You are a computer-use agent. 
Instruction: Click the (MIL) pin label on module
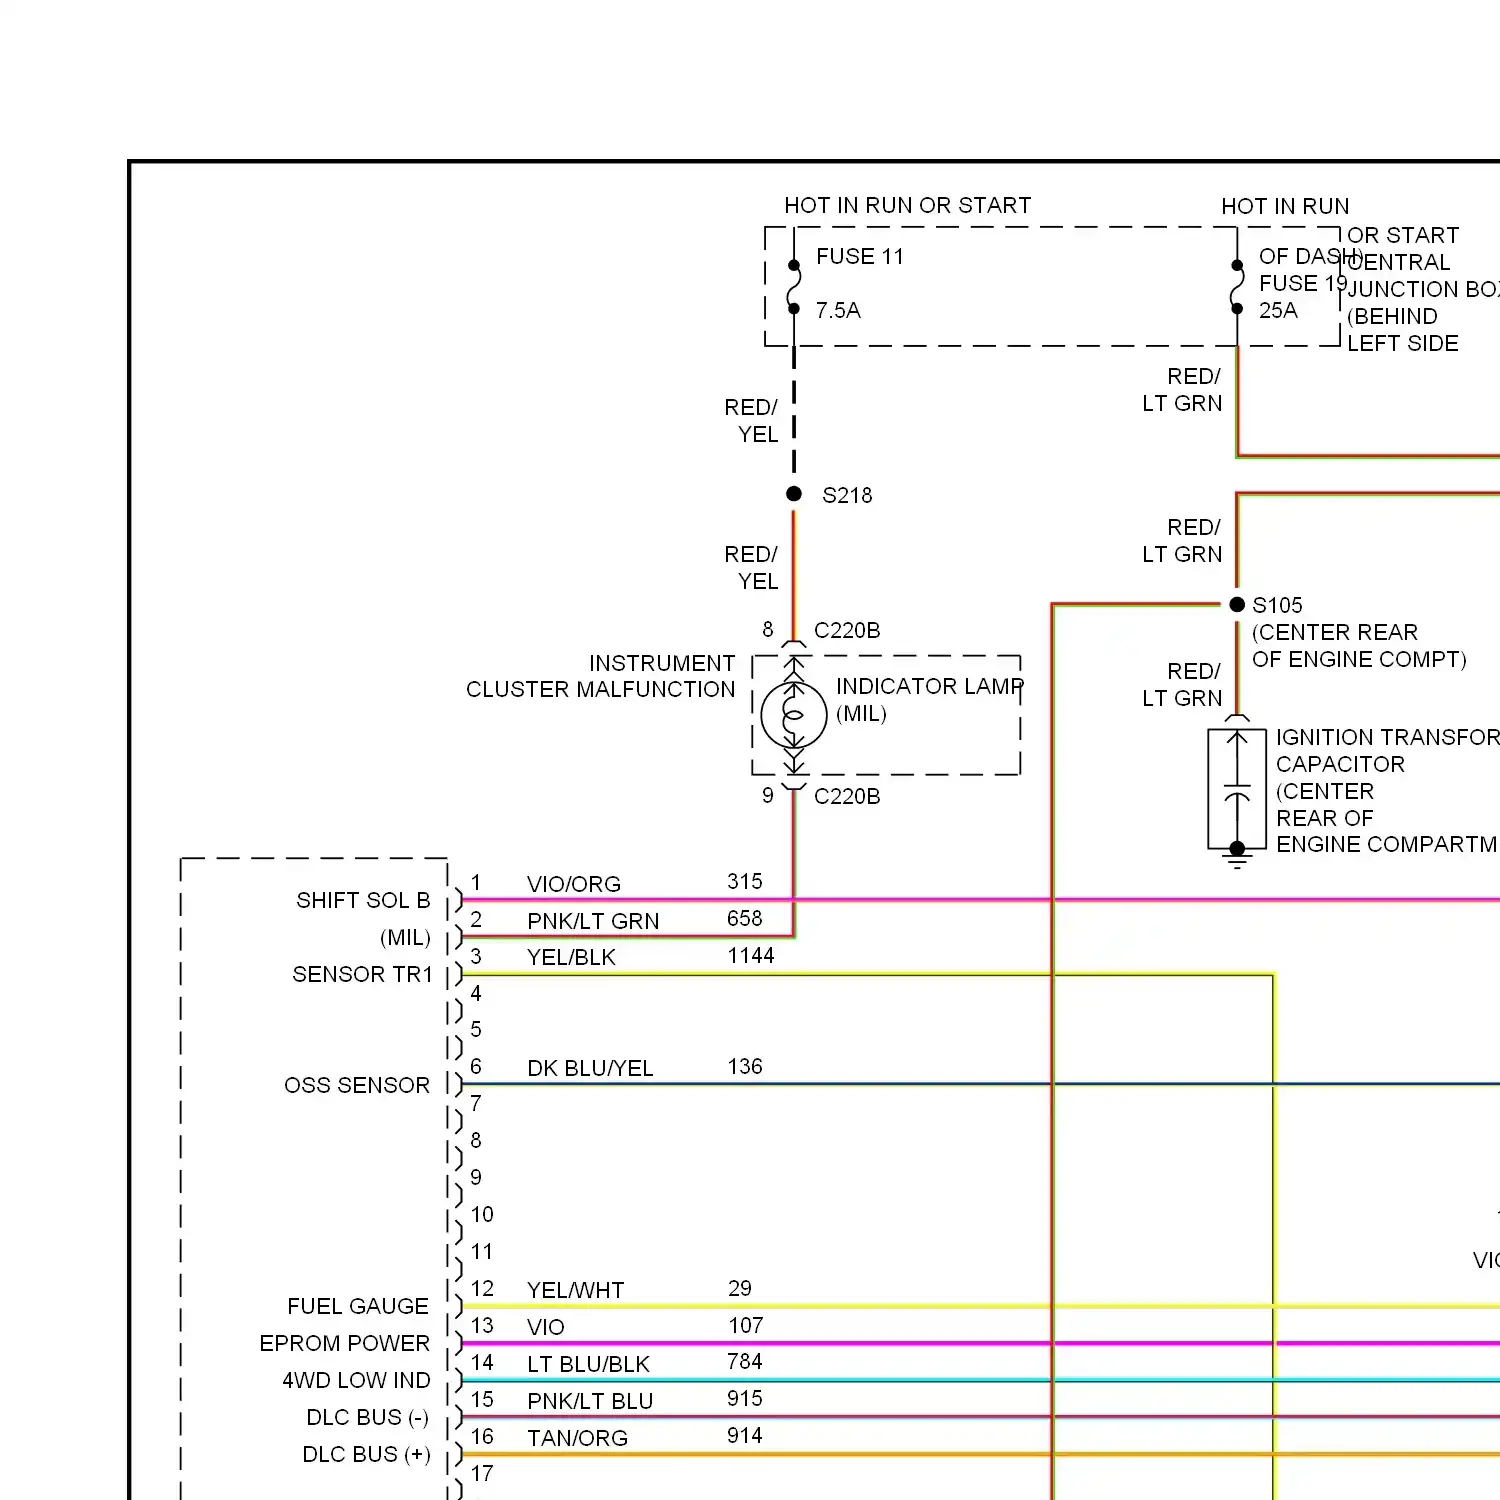point(405,938)
